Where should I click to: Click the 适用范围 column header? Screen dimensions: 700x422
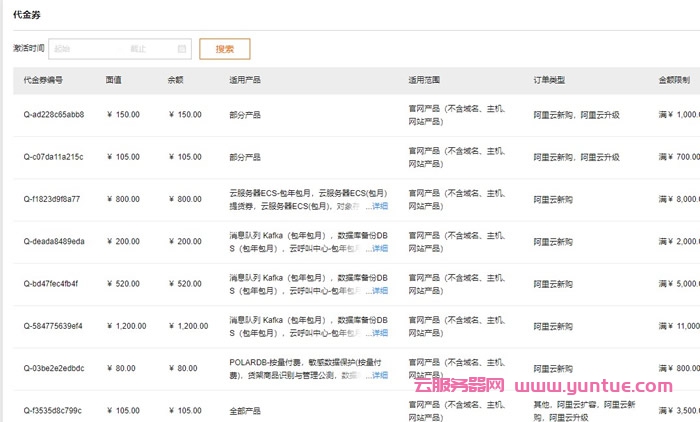click(424, 80)
